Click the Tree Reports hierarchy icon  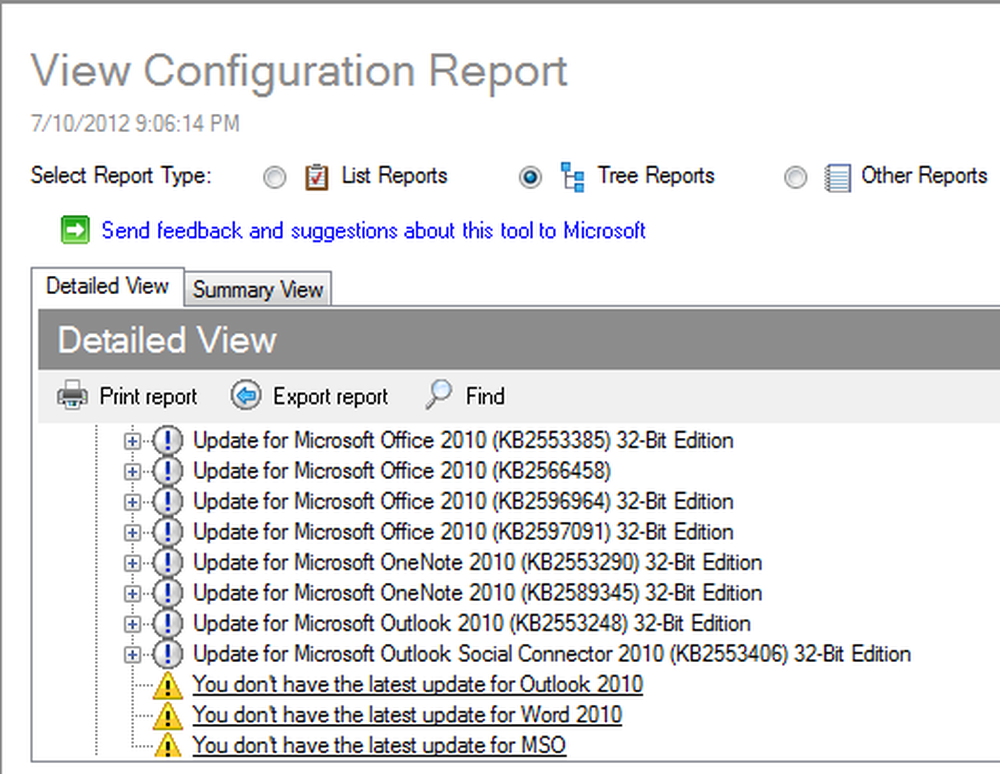pyautogui.click(x=573, y=177)
